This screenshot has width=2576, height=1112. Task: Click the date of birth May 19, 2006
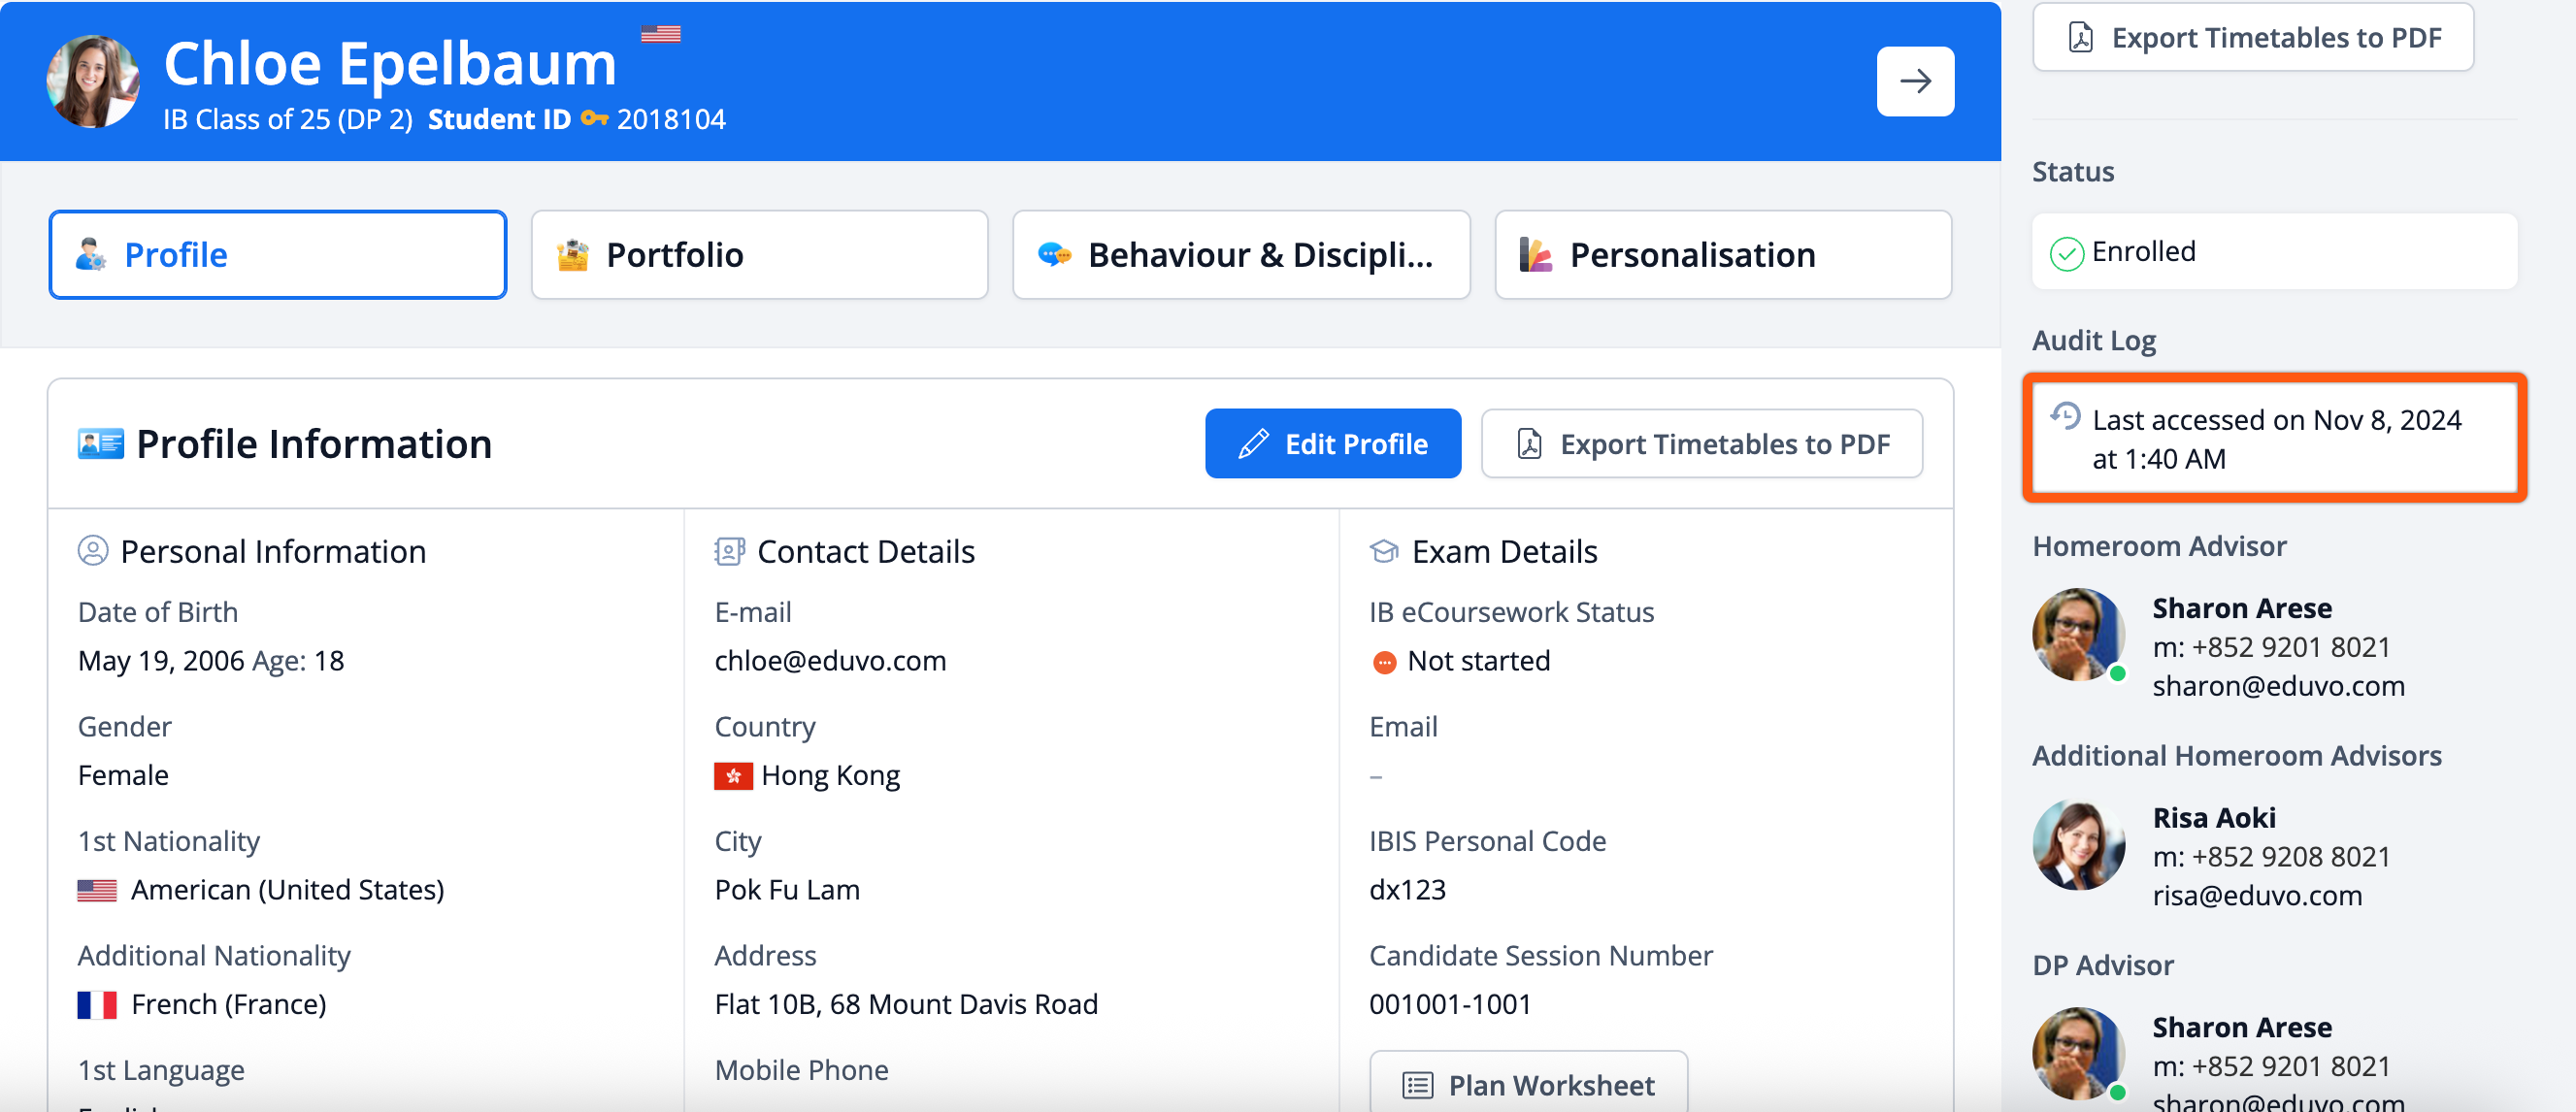(x=161, y=661)
